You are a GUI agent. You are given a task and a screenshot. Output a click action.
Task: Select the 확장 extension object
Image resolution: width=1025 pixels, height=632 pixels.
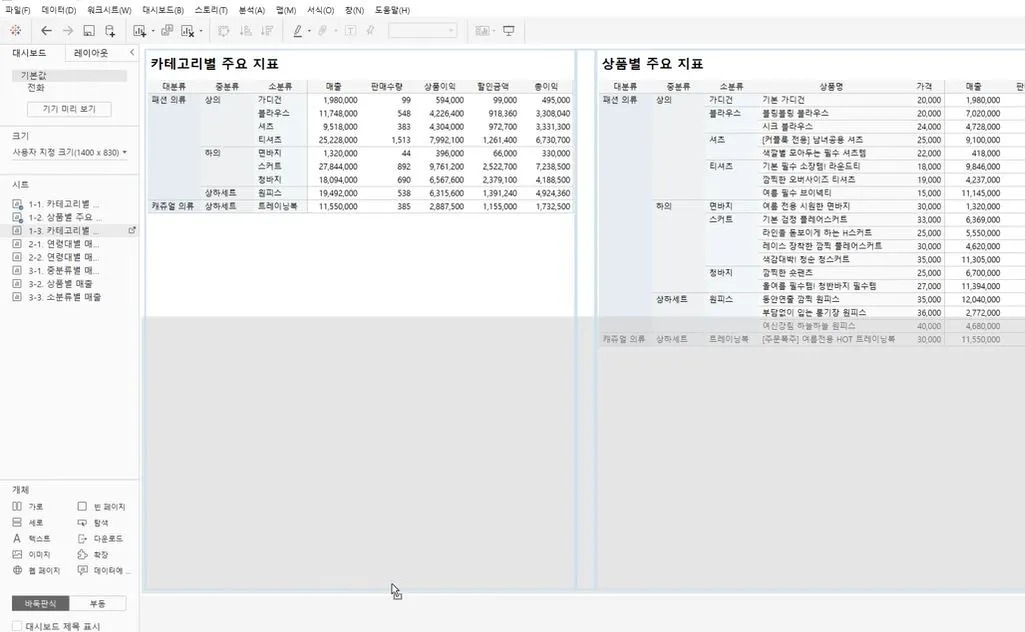pos(93,554)
